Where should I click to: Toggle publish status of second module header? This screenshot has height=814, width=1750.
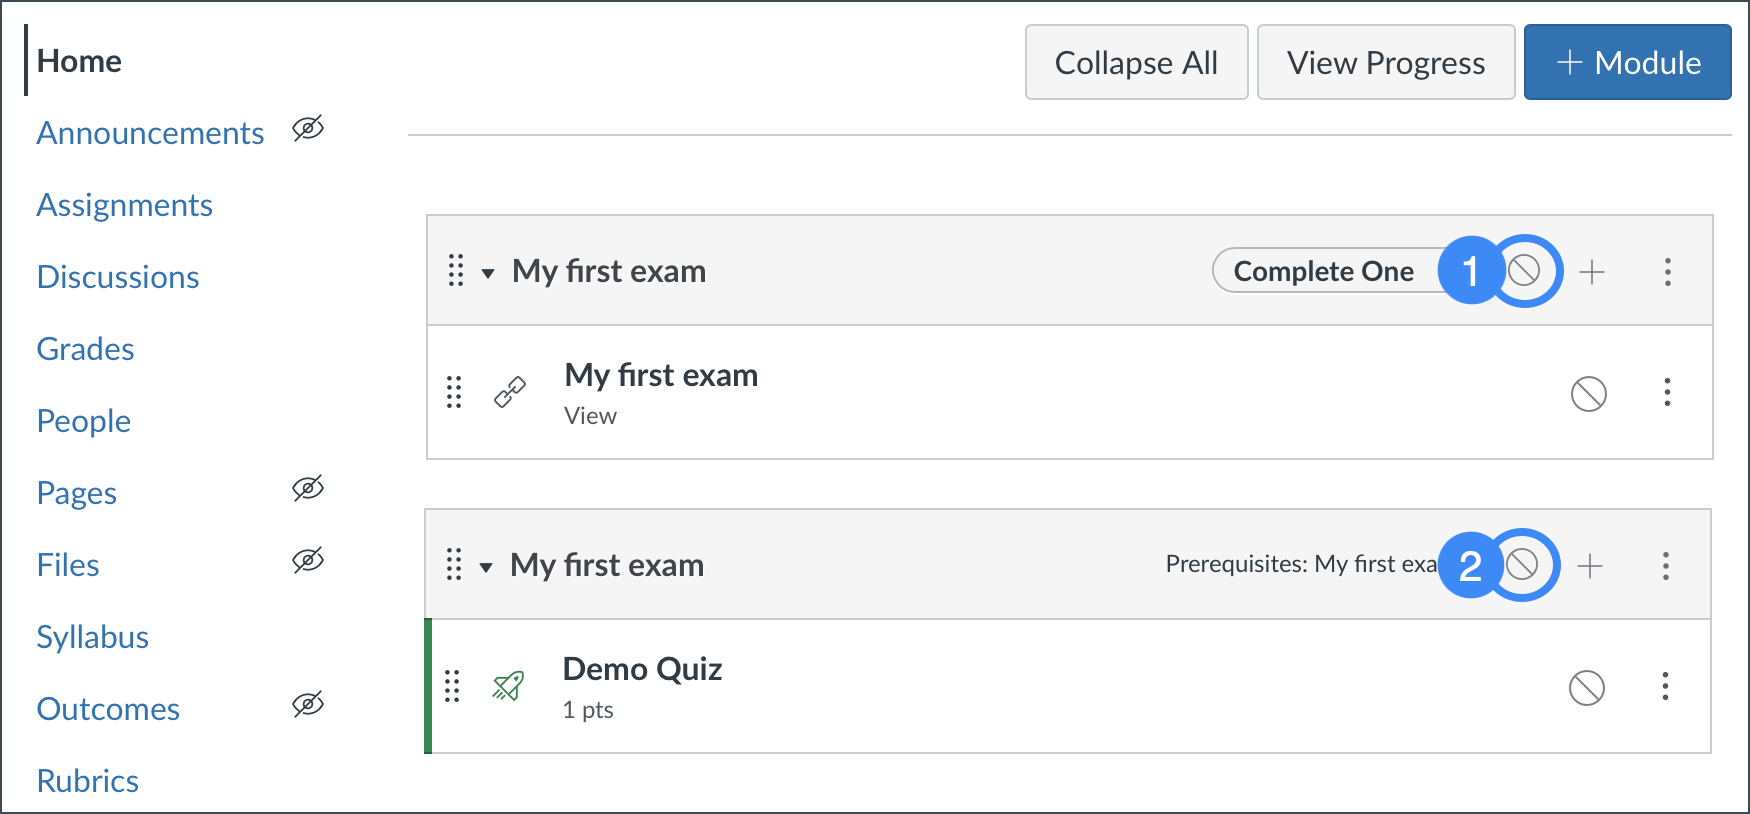tap(1522, 564)
